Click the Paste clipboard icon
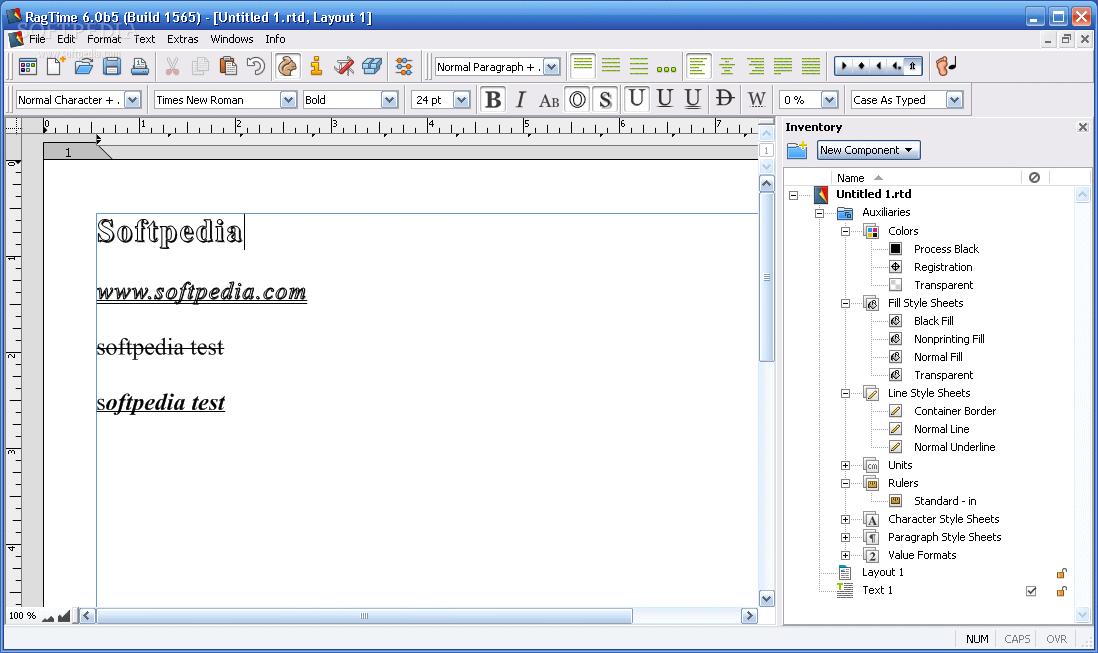 228,66
